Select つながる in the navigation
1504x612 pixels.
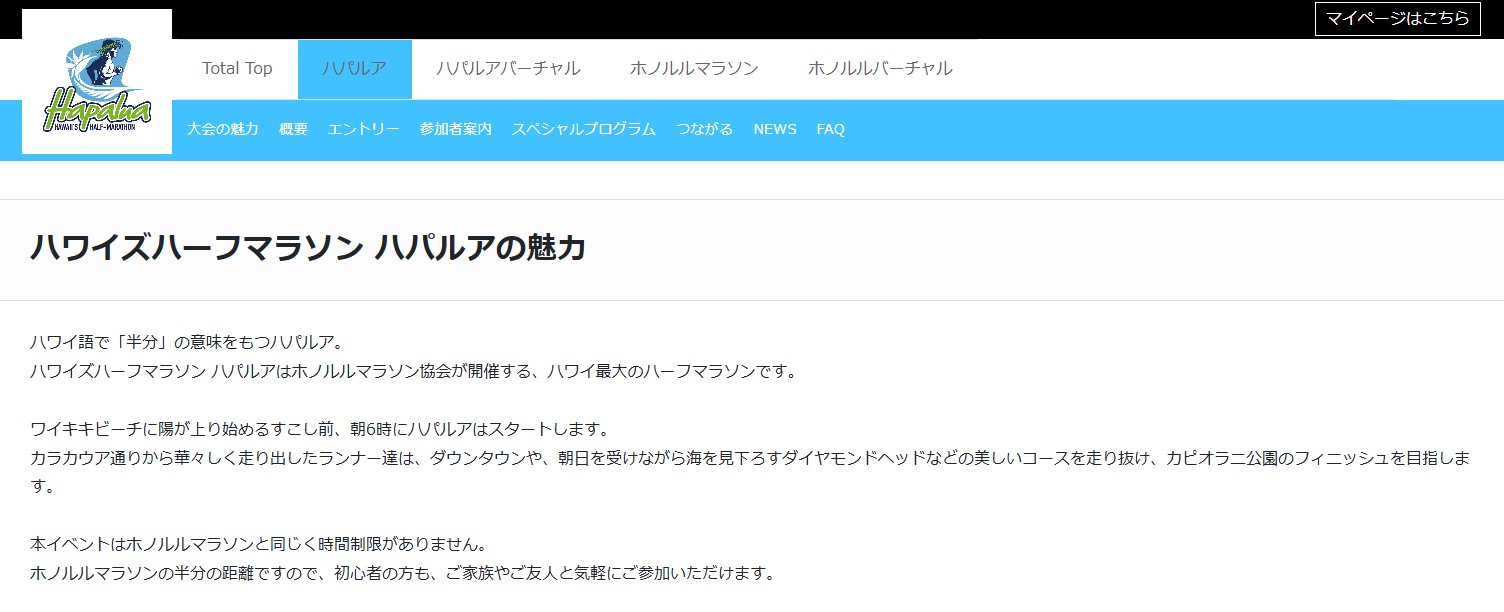pos(704,129)
